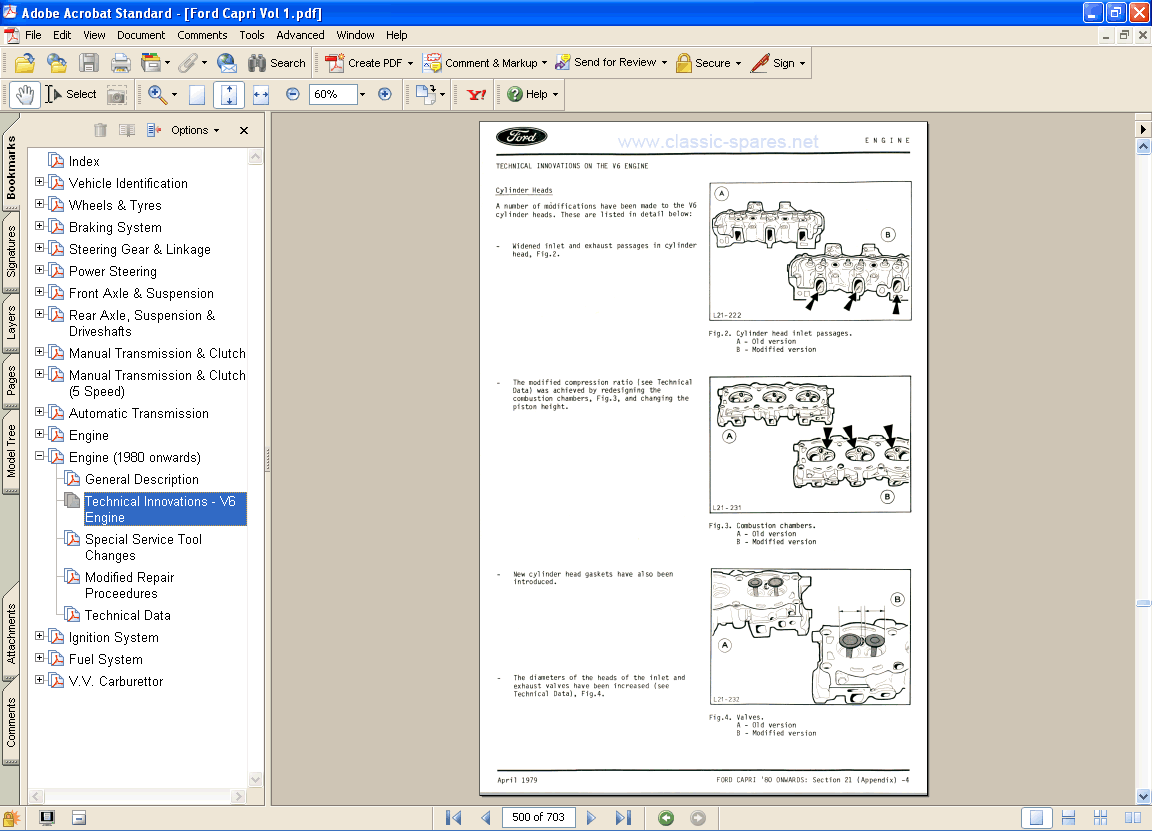Expand the Ignition System bookmark
1152x831 pixels.
40,636
